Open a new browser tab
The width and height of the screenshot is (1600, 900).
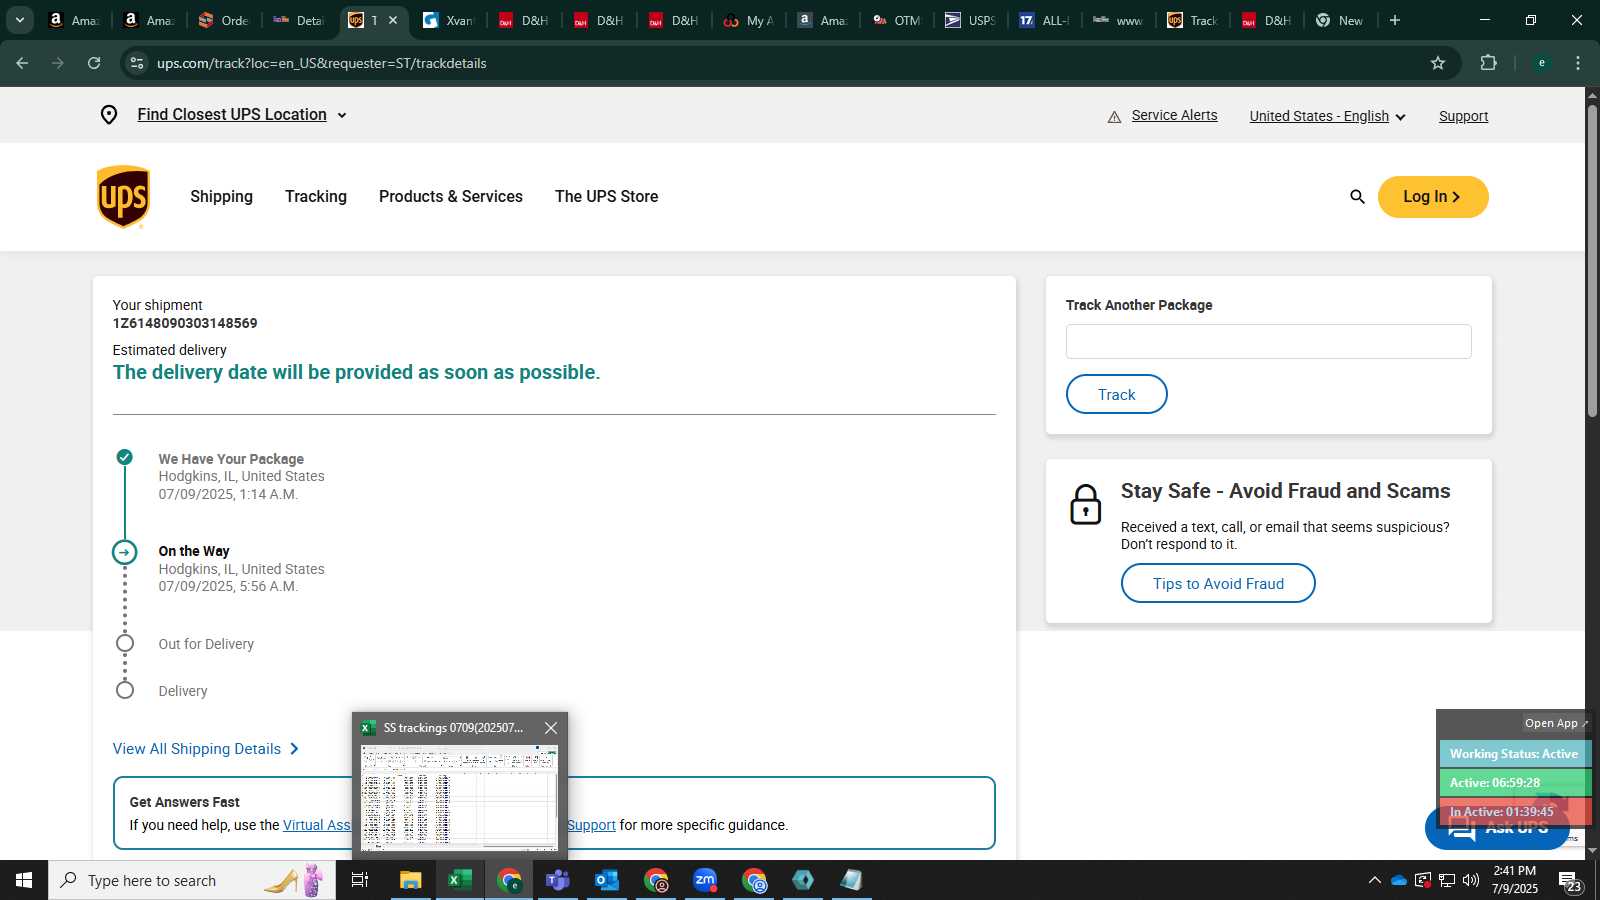[1395, 20]
